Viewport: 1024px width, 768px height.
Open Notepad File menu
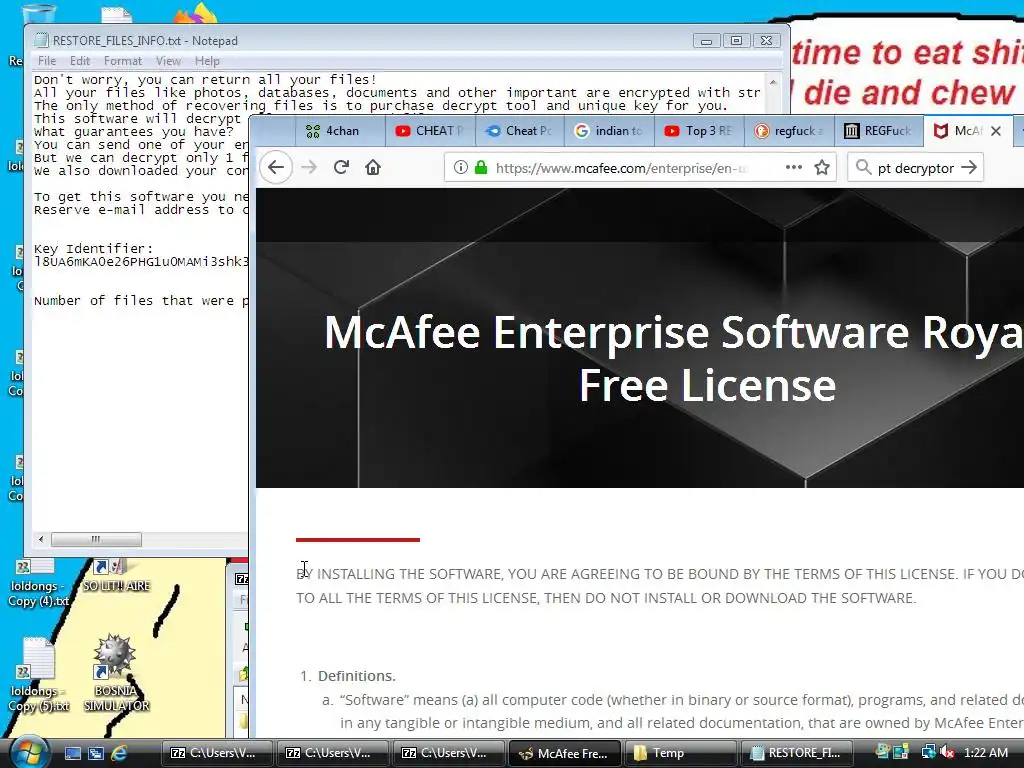pos(47,61)
